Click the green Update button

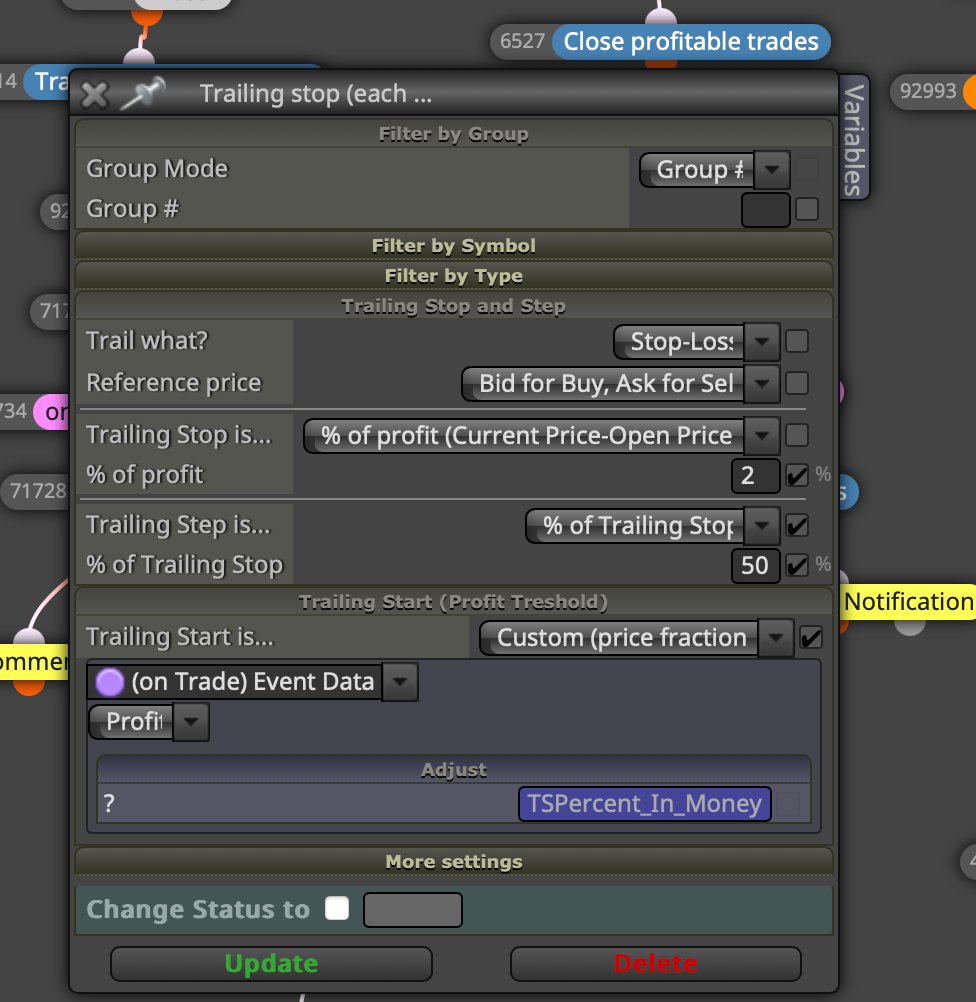[271, 964]
